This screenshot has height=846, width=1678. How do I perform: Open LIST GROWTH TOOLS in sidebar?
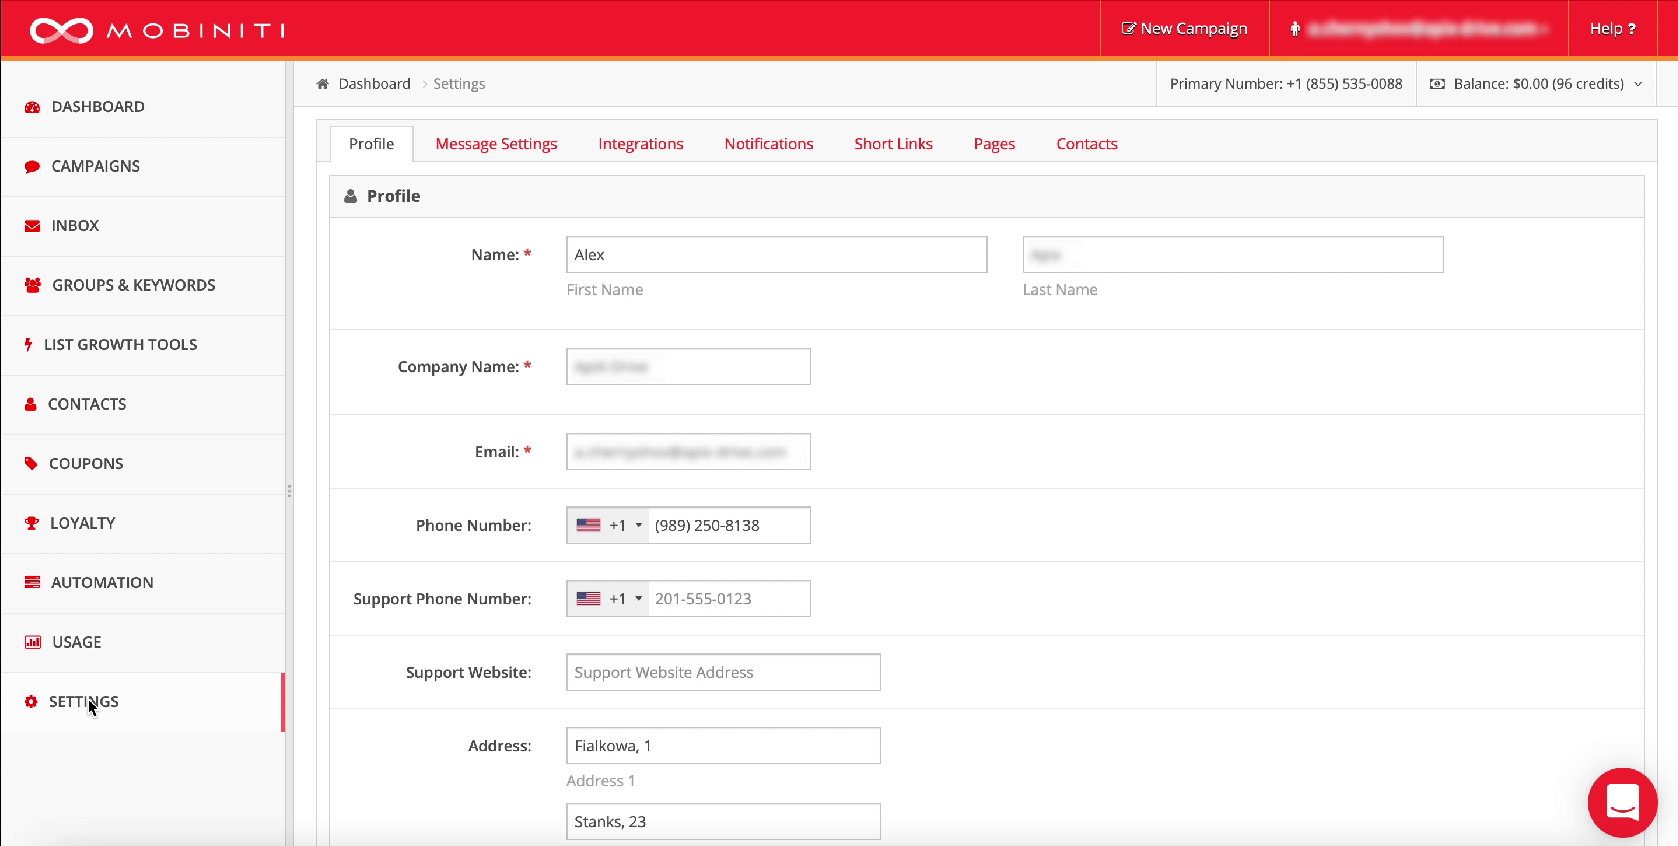(143, 345)
